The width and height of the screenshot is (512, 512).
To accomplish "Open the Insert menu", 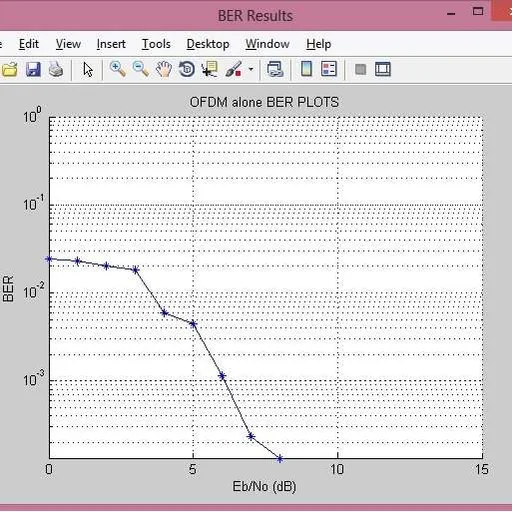I will pyautogui.click(x=111, y=44).
